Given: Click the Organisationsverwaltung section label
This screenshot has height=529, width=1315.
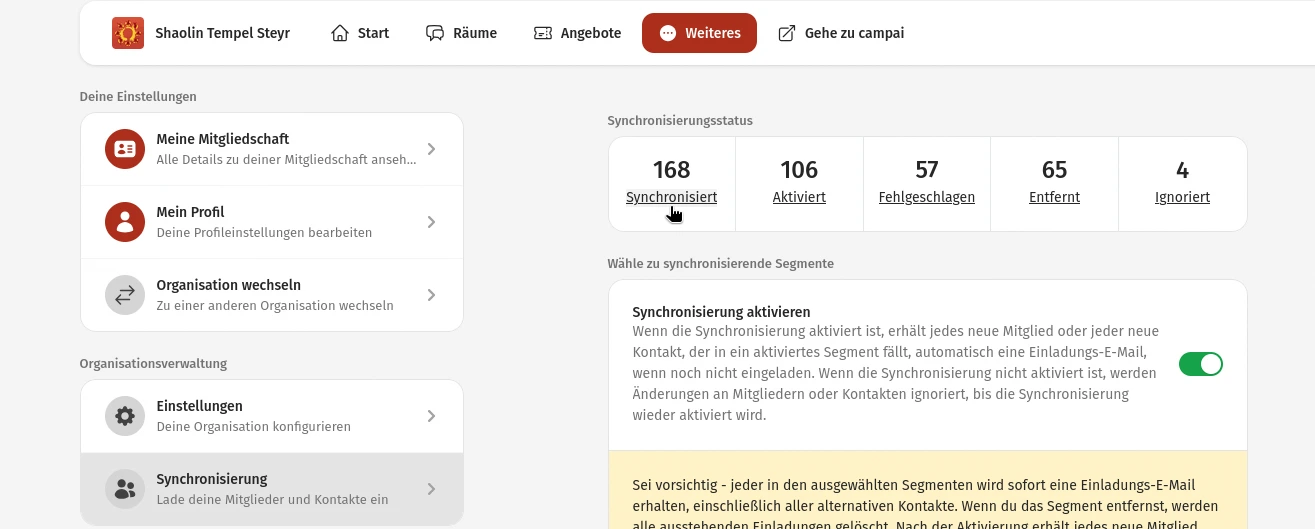Looking at the screenshot, I should [x=154, y=363].
